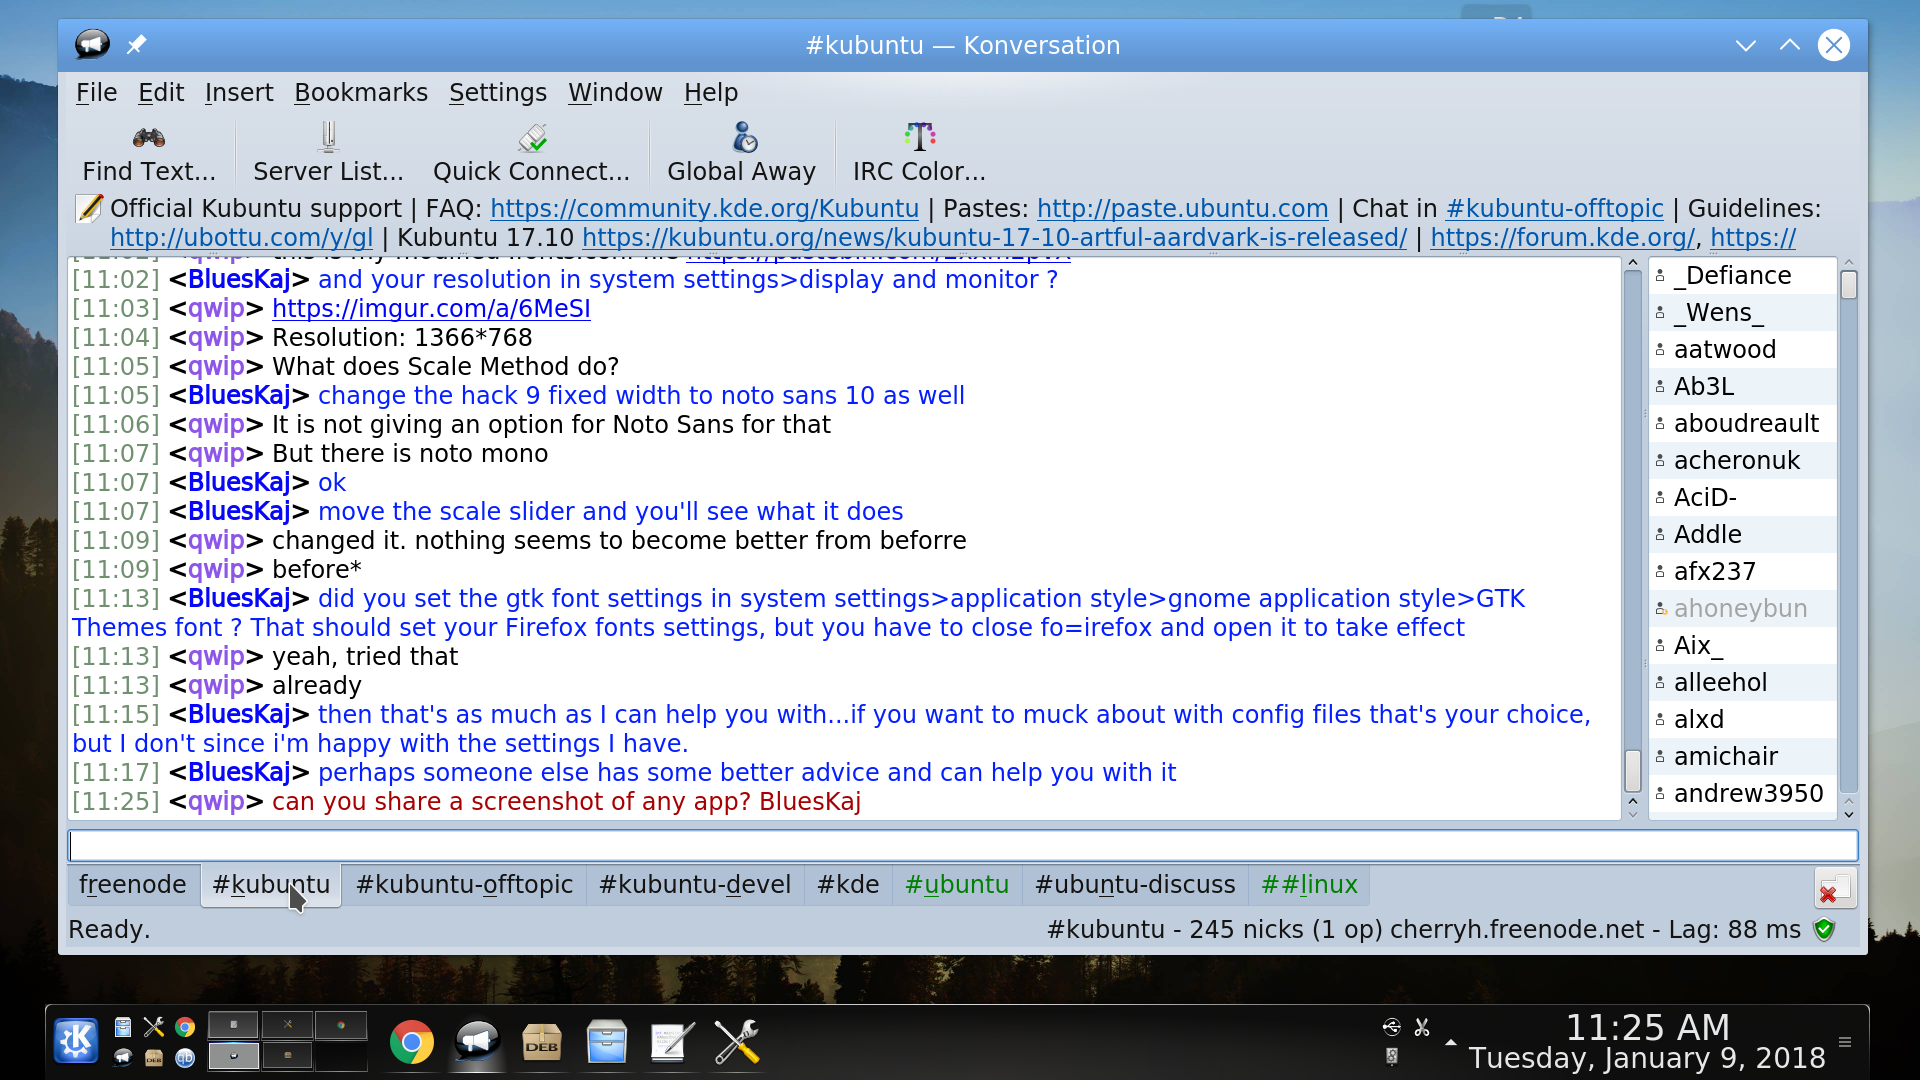Open the blue file cabinet taskbar entry
This screenshot has width=1920, height=1080.
pyautogui.click(x=607, y=1042)
